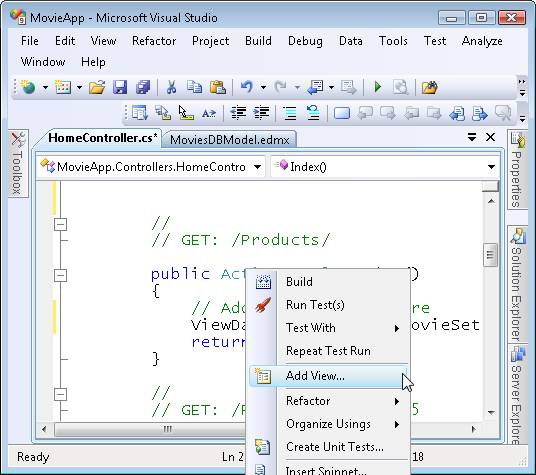The width and height of the screenshot is (536, 475).
Task: Open the Toolbox side panel
Action: coord(18,163)
